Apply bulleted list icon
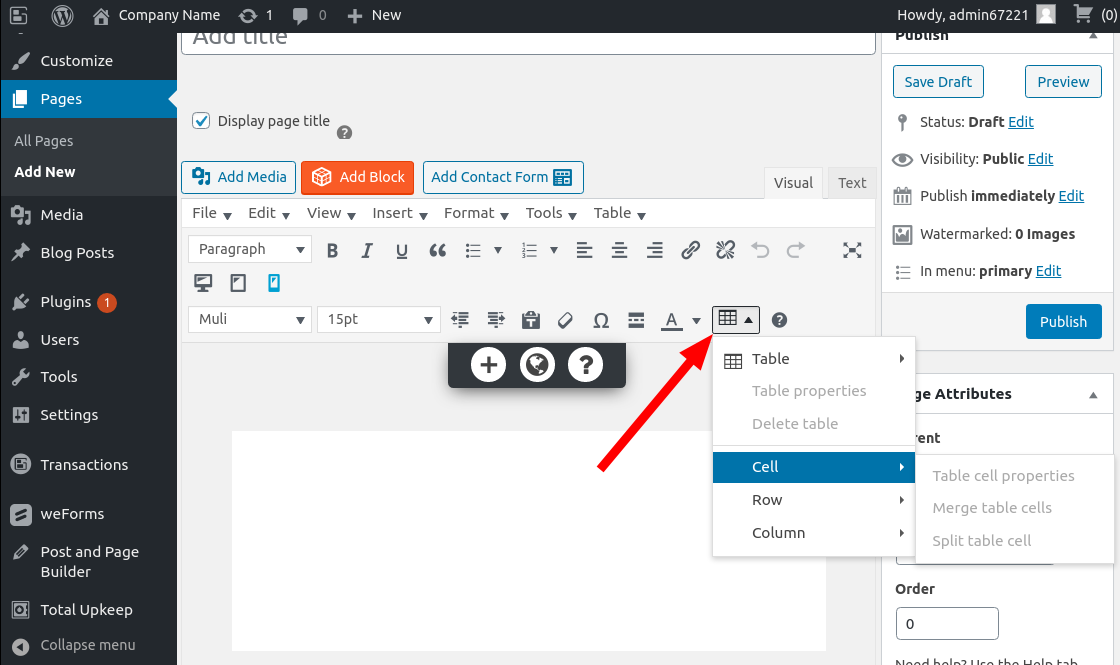Screen dimensions: 1120x665 (x=473, y=250)
